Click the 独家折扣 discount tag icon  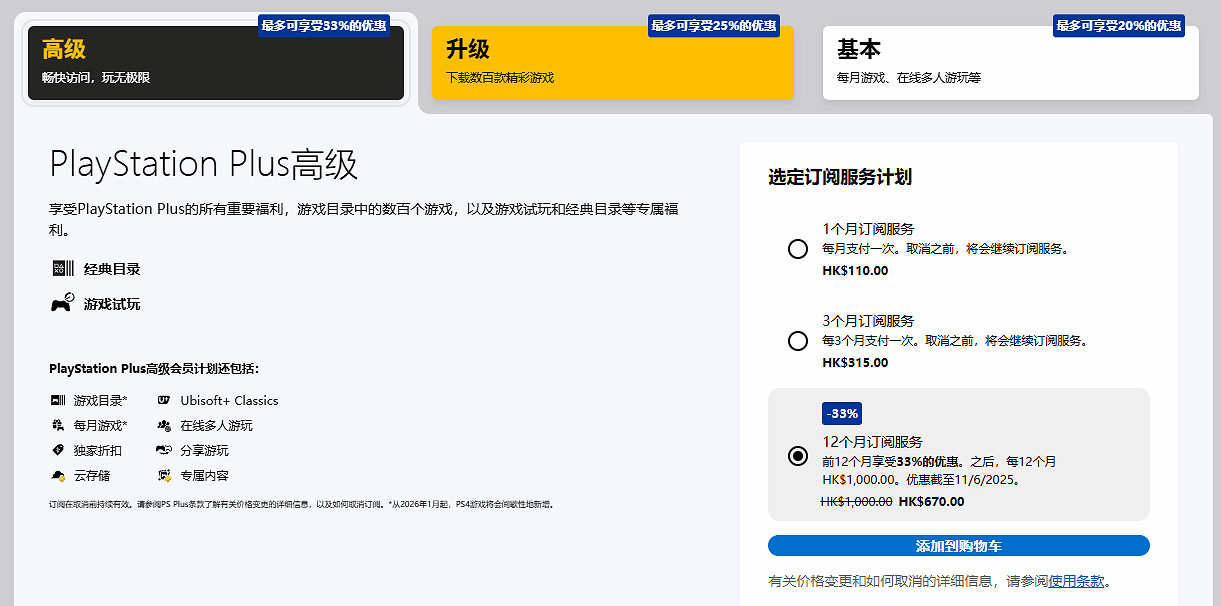pyautogui.click(x=60, y=449)
